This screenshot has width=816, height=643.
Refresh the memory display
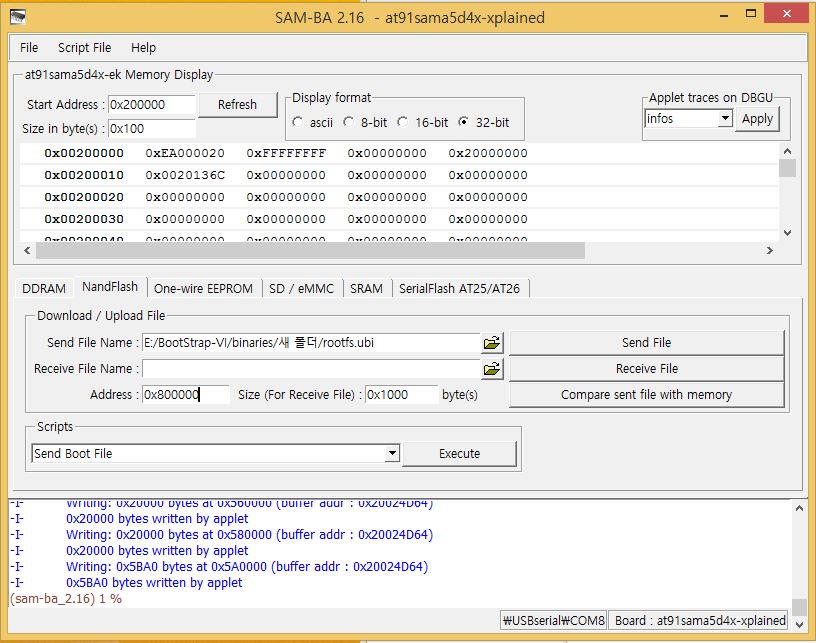click(237, 105)
